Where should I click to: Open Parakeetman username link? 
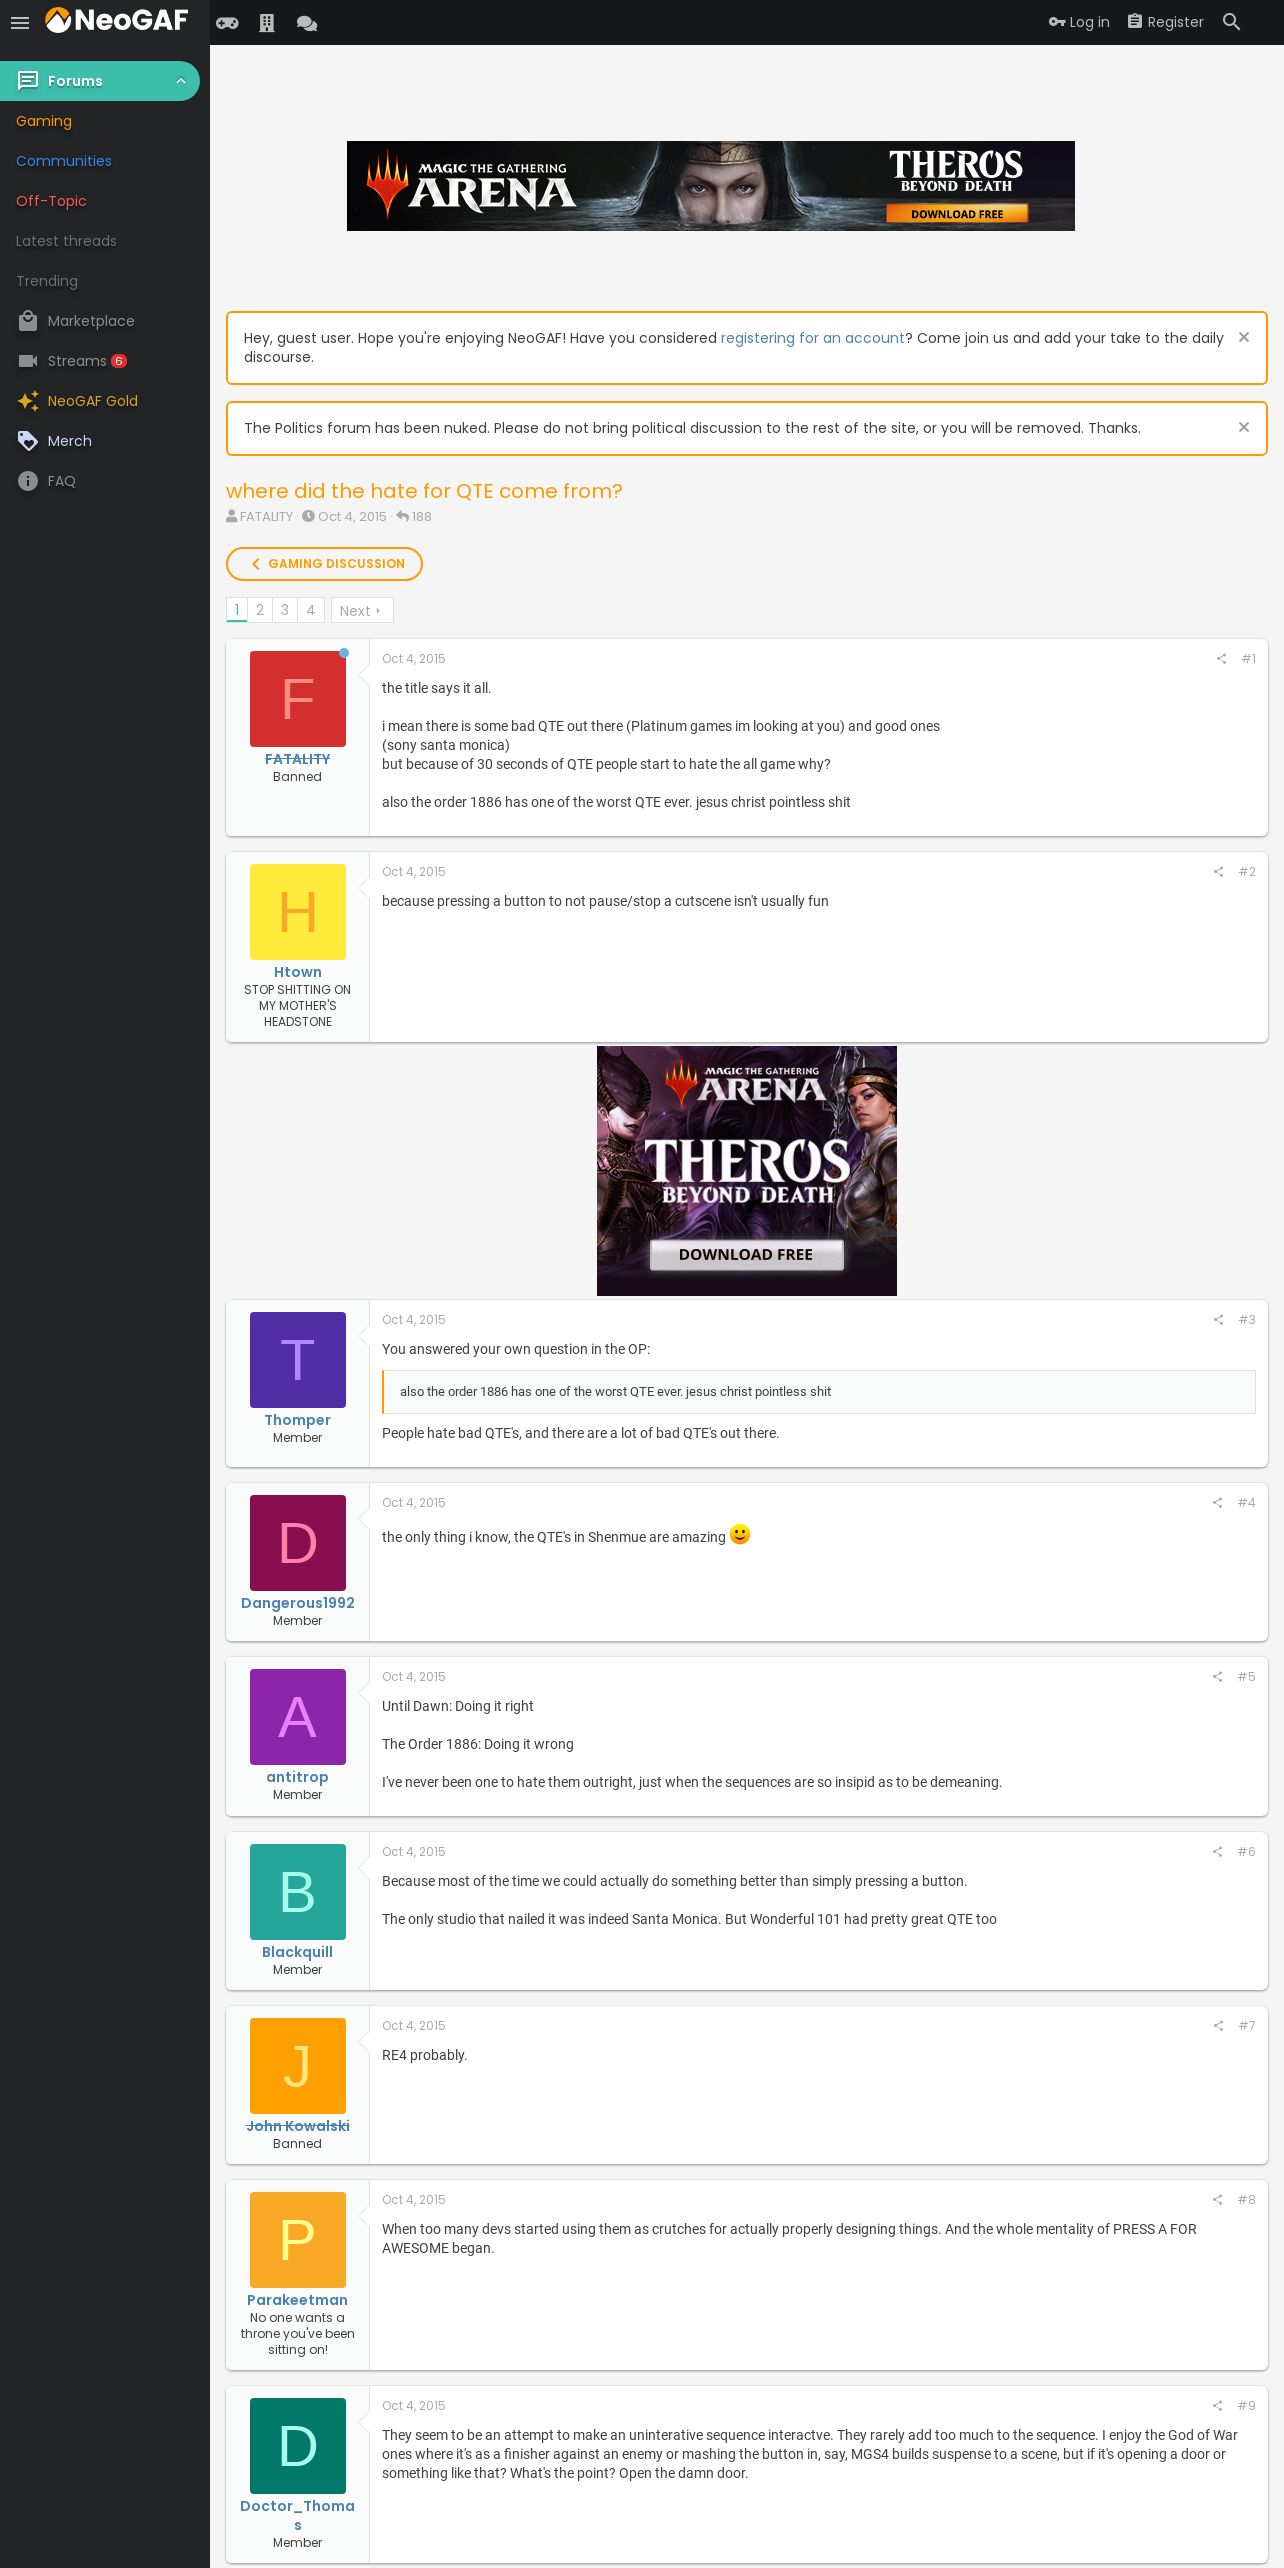[298, 2300]
